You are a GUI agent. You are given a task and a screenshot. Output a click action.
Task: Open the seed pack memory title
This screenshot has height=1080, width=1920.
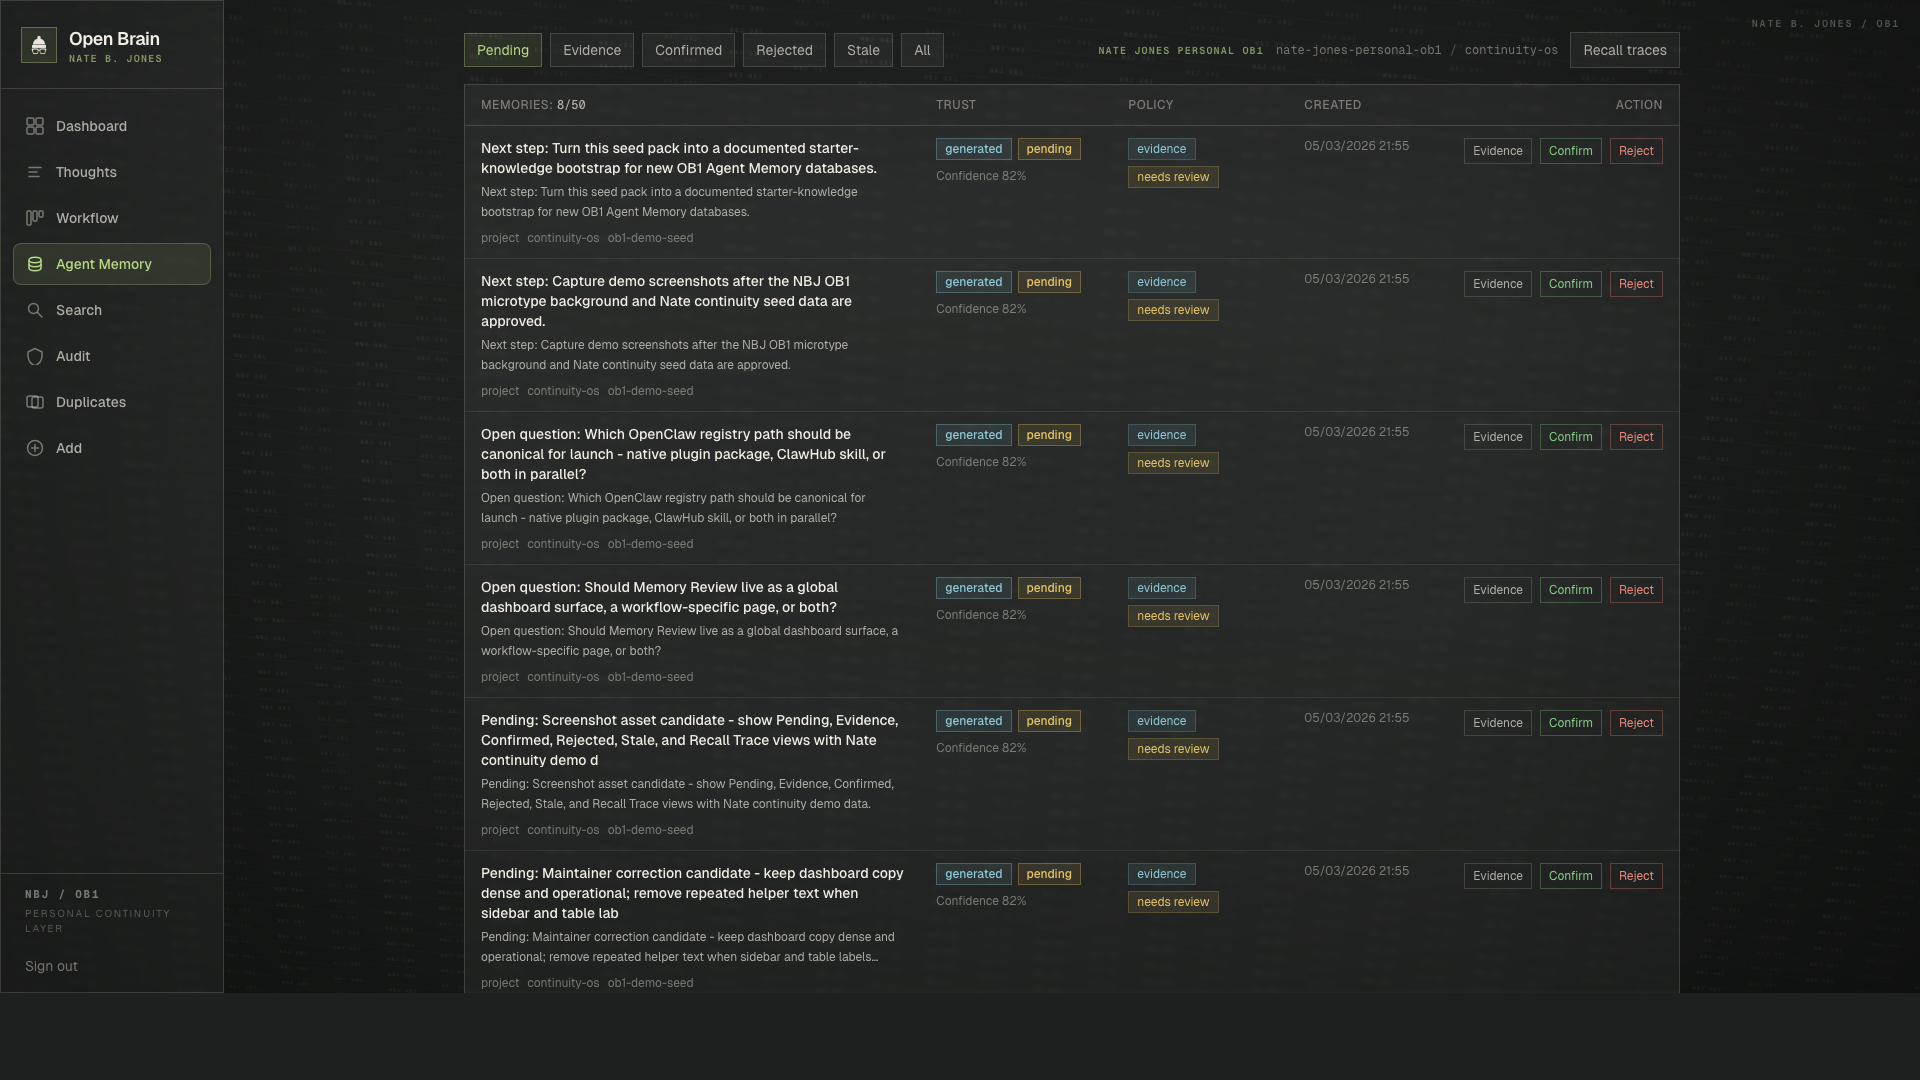pyautogui.click(x=679, y=158)
